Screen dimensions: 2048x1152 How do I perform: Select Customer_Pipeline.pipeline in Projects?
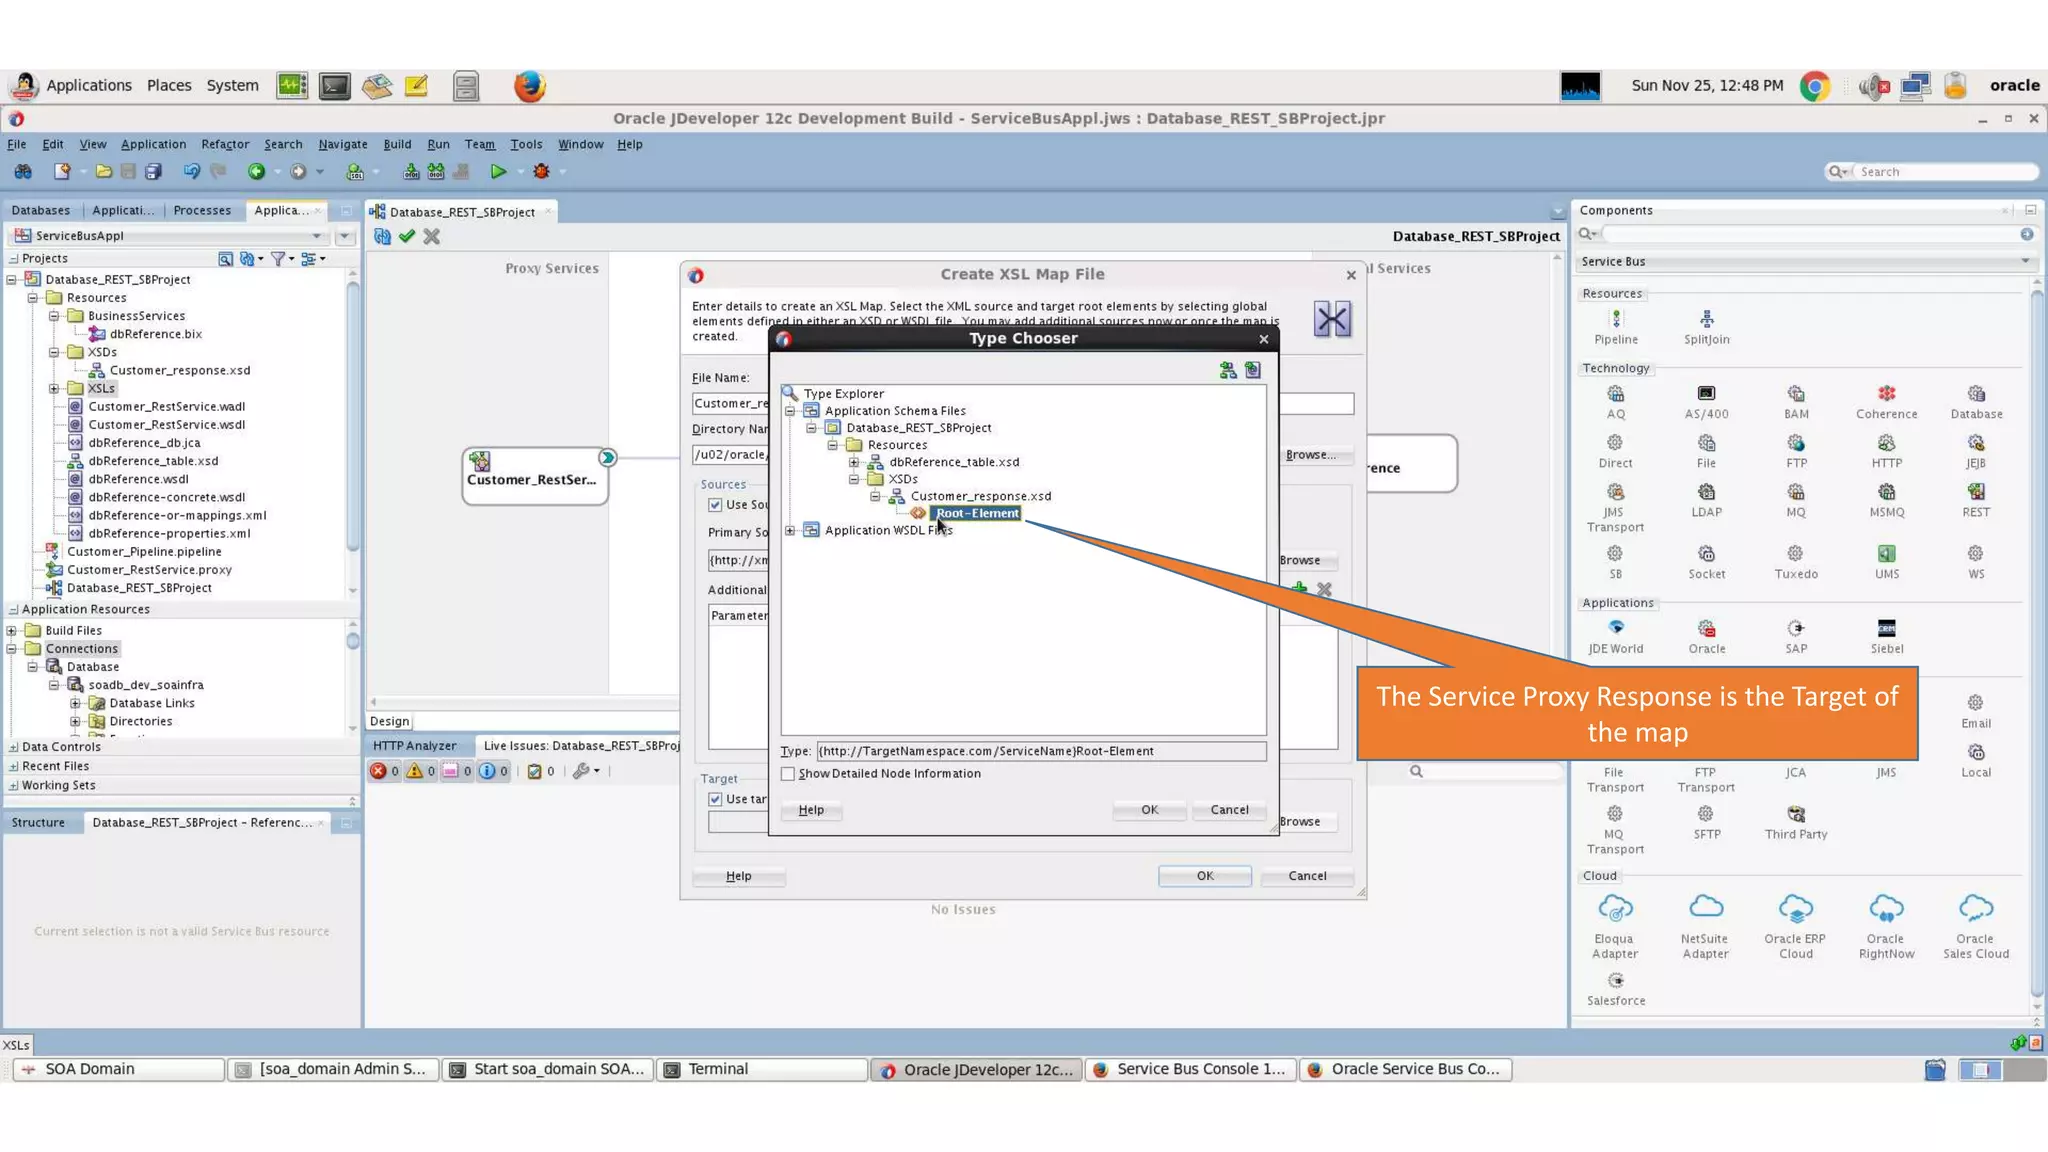[144, 552]
